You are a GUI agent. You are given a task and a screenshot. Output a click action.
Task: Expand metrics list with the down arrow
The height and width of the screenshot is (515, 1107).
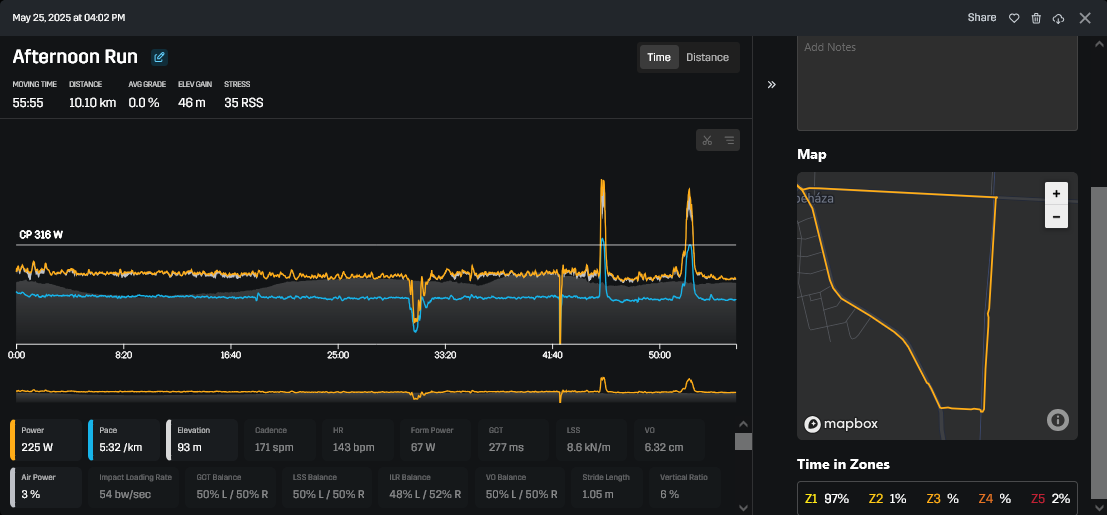[x=743, y=507]
